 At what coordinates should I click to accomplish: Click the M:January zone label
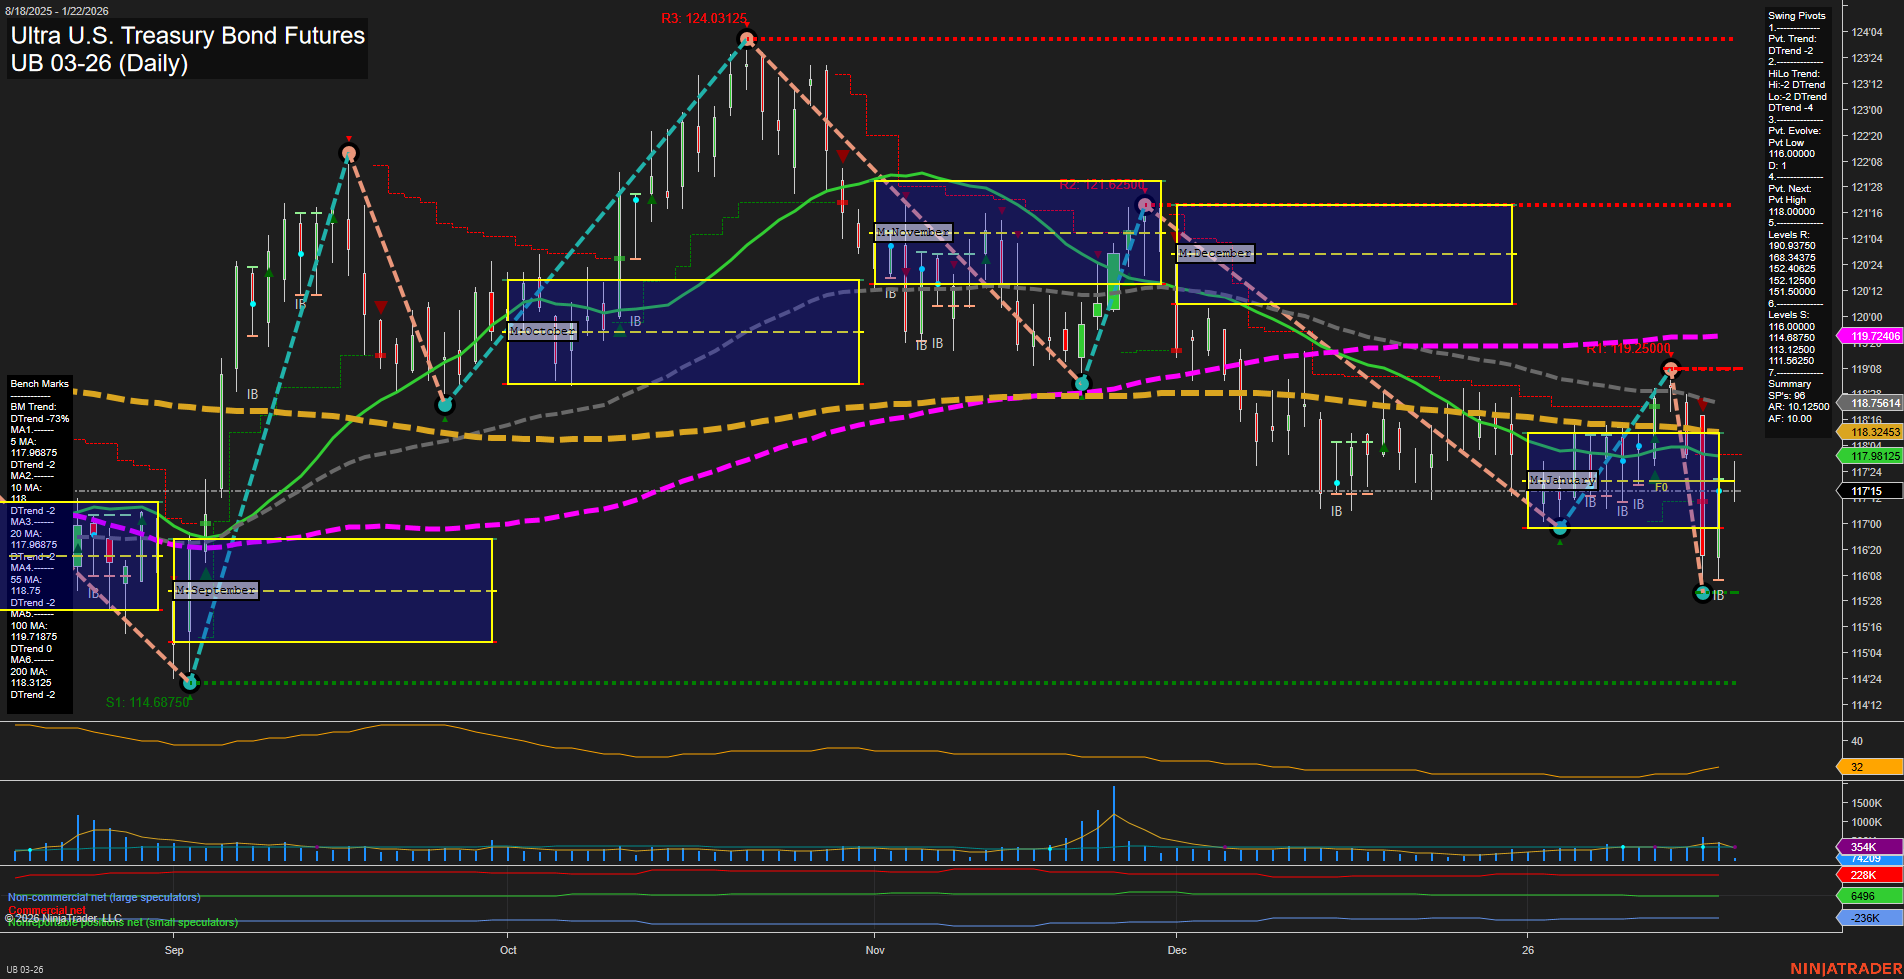pos(1562,480)
